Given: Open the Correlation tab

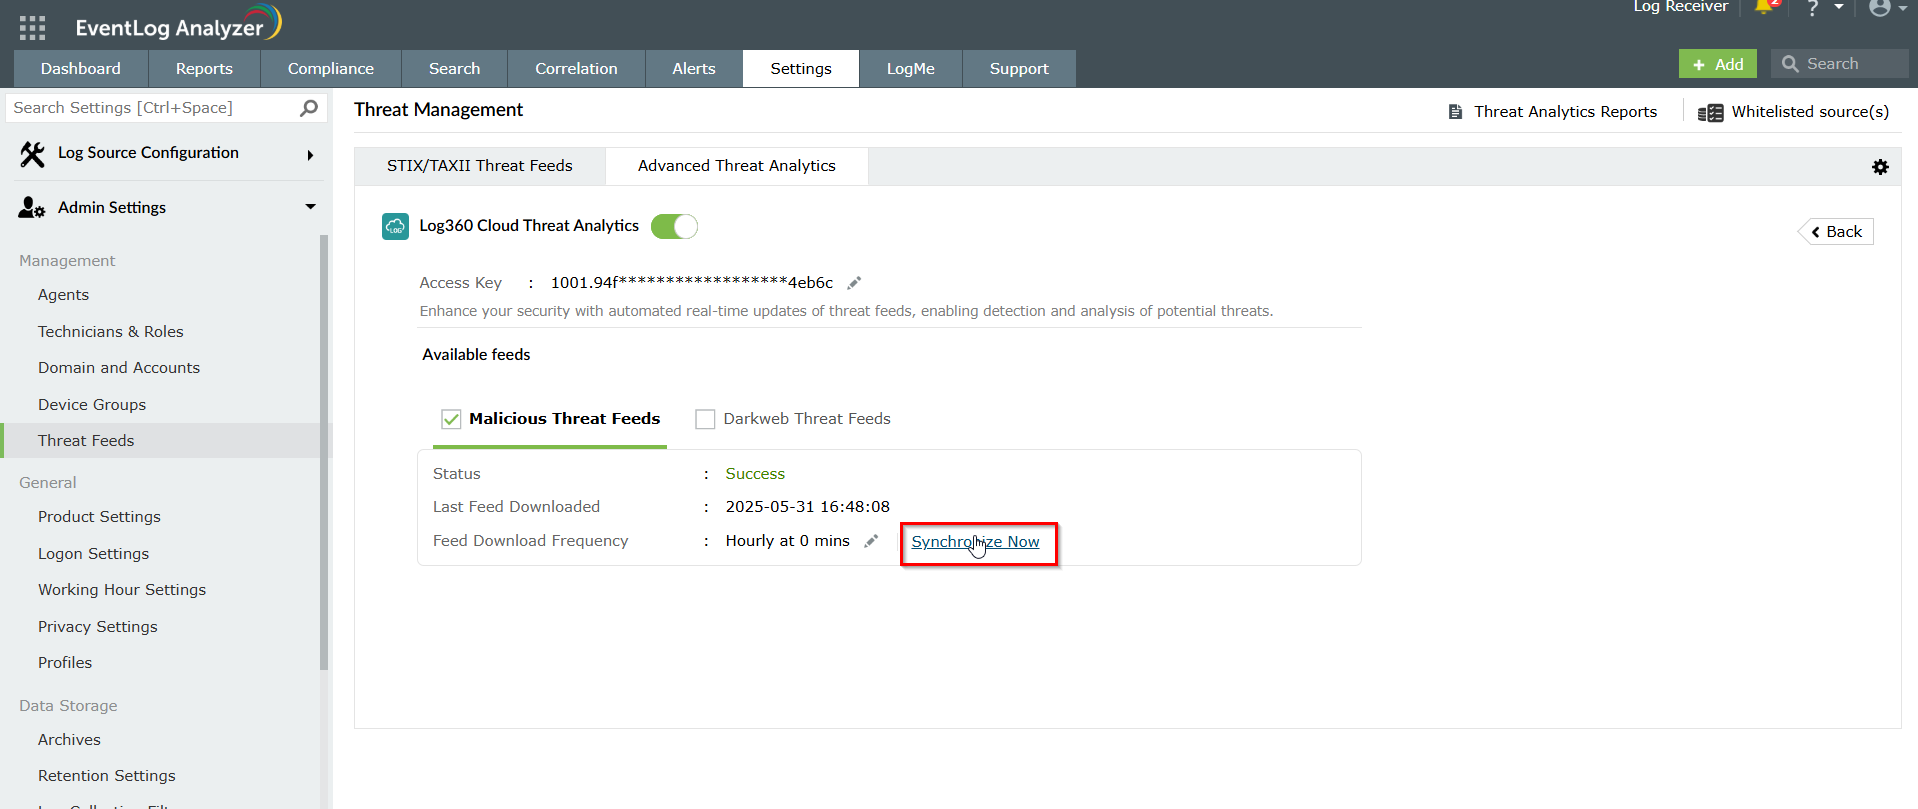Looking at the screenshot, I should click(576, 69).
